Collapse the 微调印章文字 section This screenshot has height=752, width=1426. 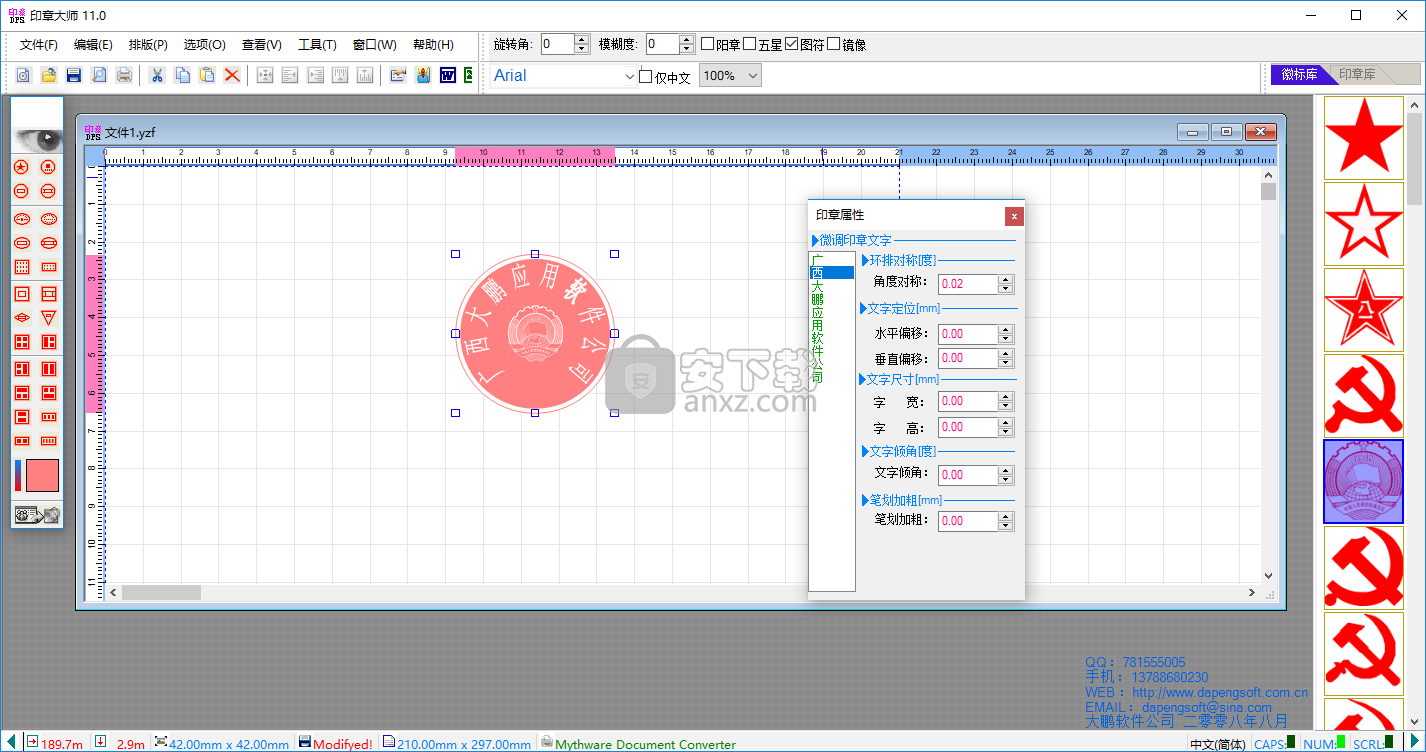[x=815, y=240]
